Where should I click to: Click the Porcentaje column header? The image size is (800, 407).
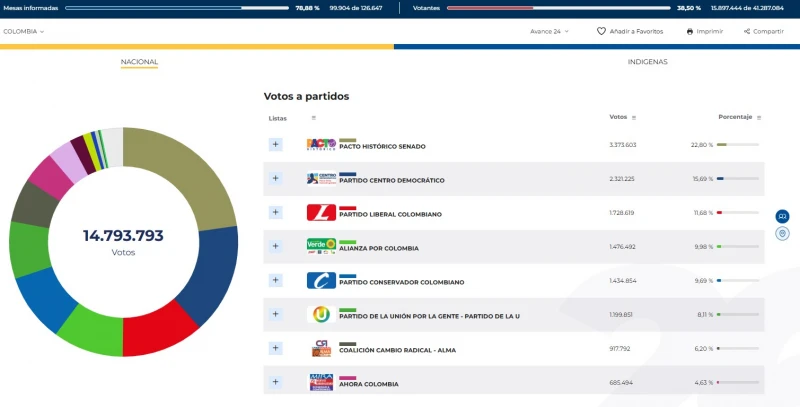(x=735, y=117)
